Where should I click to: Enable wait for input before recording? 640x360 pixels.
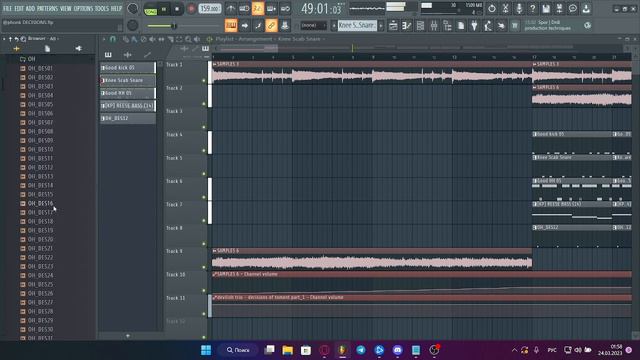(244, 9)
